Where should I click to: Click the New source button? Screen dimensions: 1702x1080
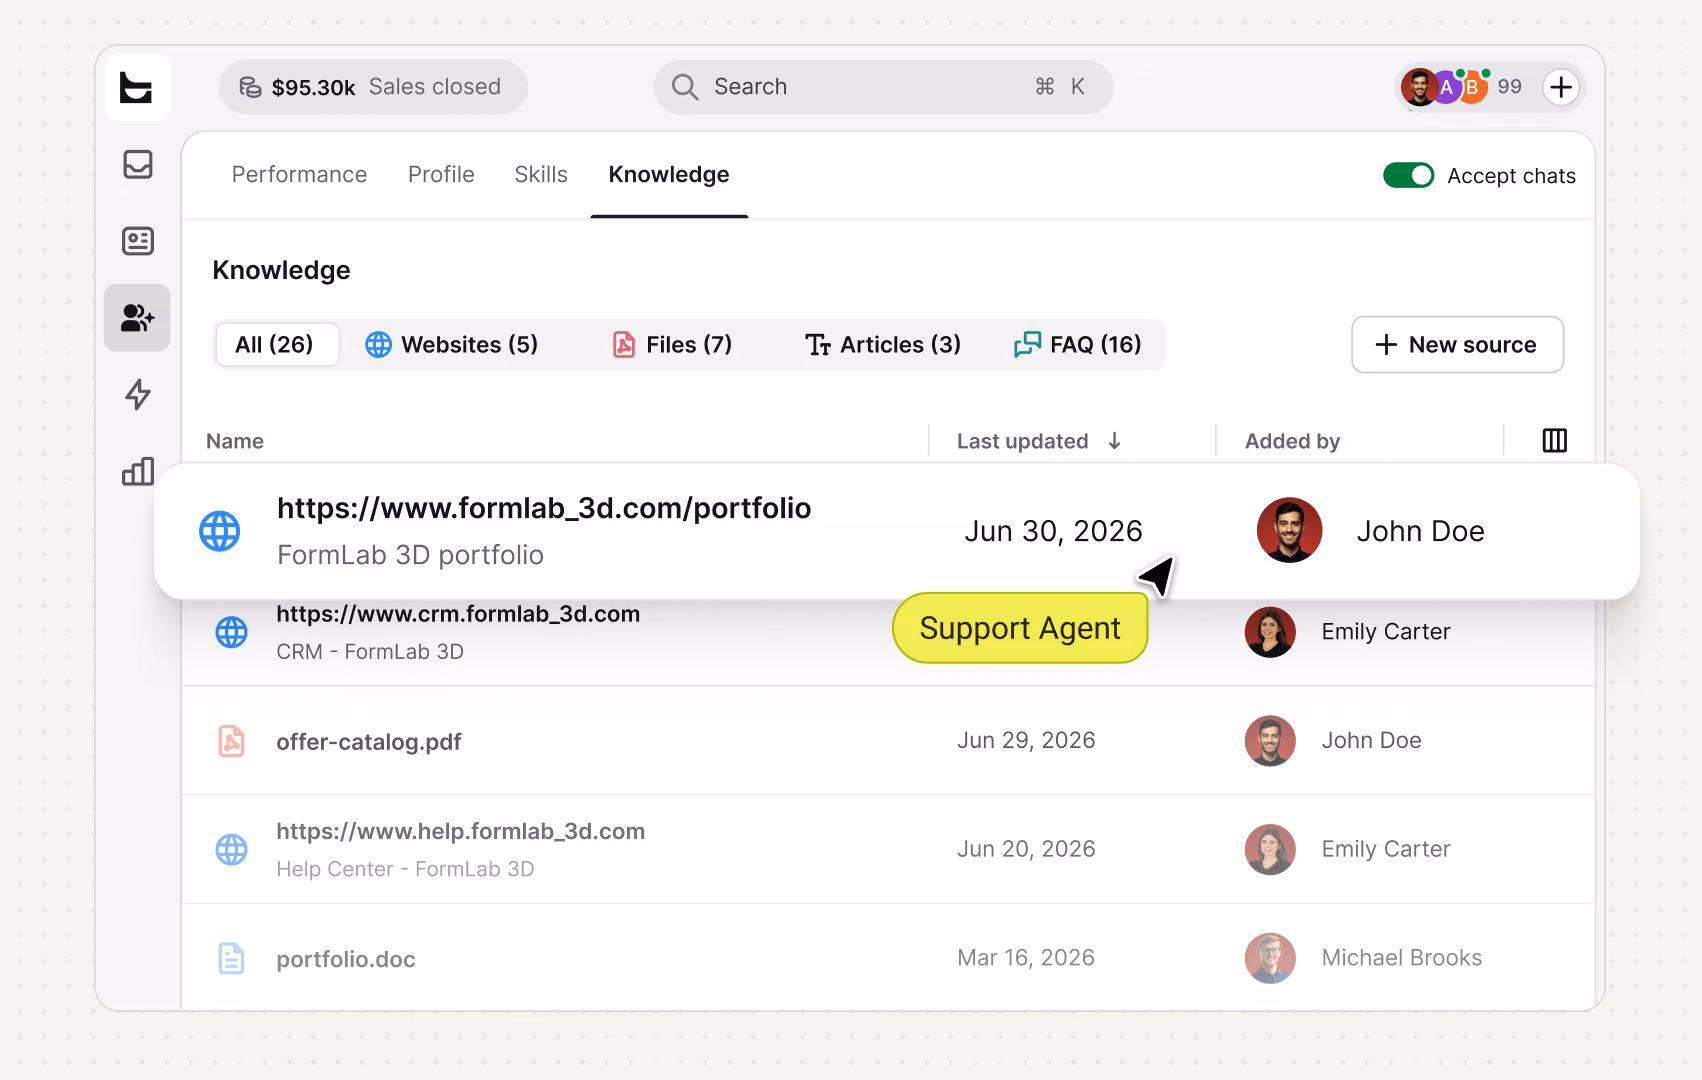(x=1457, y=345)
